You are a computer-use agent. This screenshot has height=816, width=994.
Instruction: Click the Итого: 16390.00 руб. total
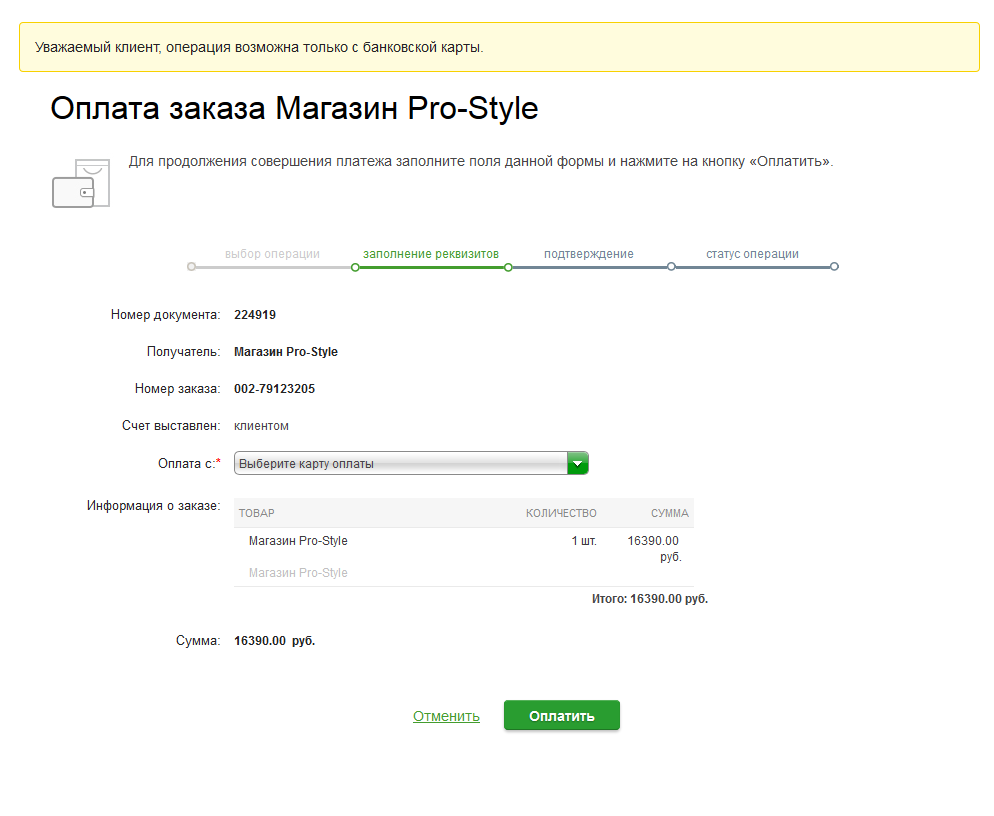click(650, 599)
